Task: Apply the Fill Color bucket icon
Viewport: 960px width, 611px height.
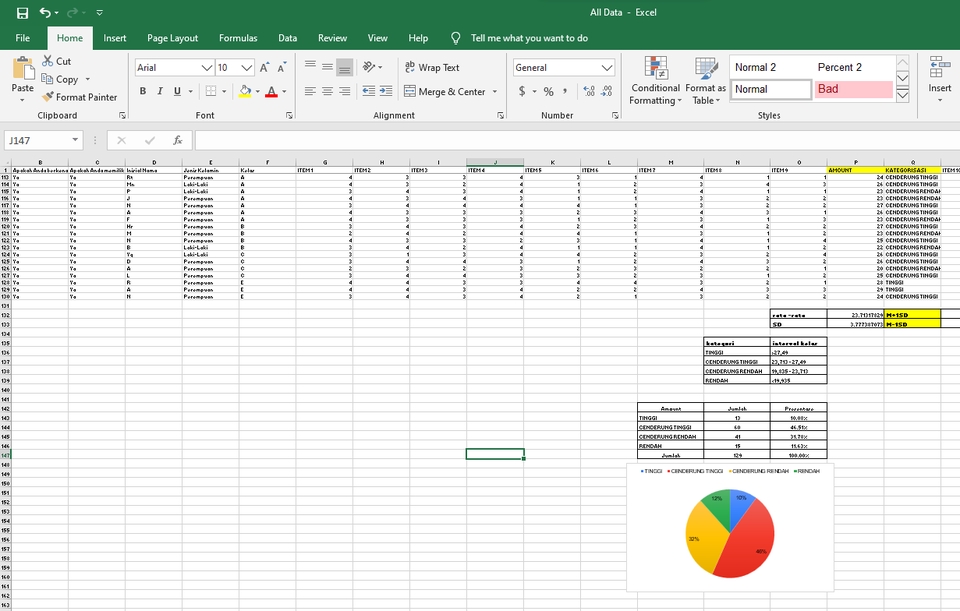Action: click(246, 91)
